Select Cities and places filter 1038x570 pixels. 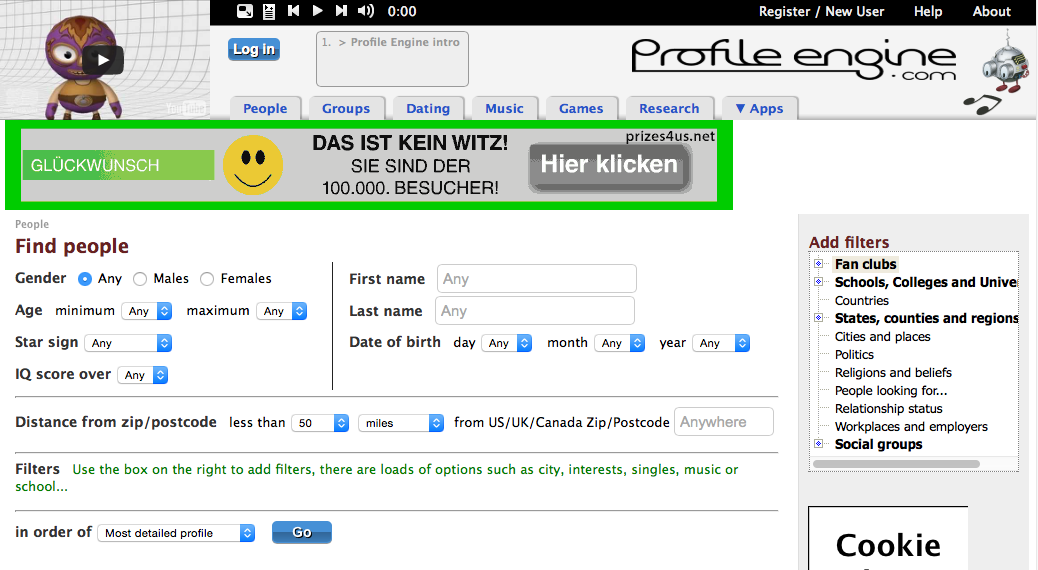(x=882, y=336)
